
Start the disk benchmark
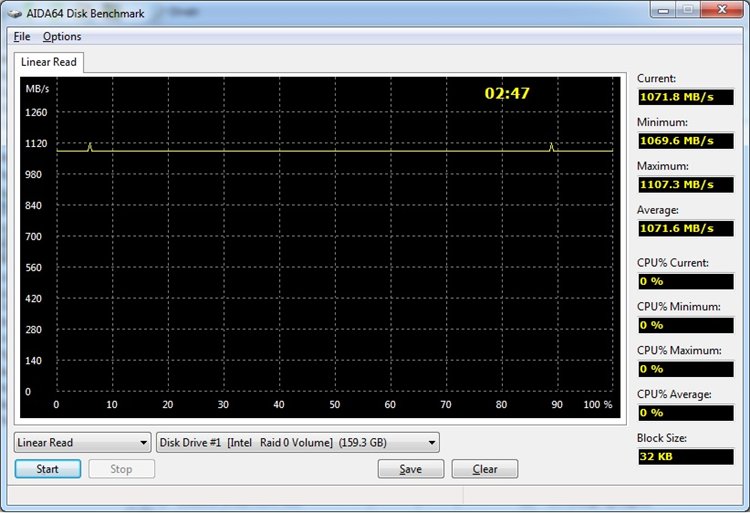47,469
